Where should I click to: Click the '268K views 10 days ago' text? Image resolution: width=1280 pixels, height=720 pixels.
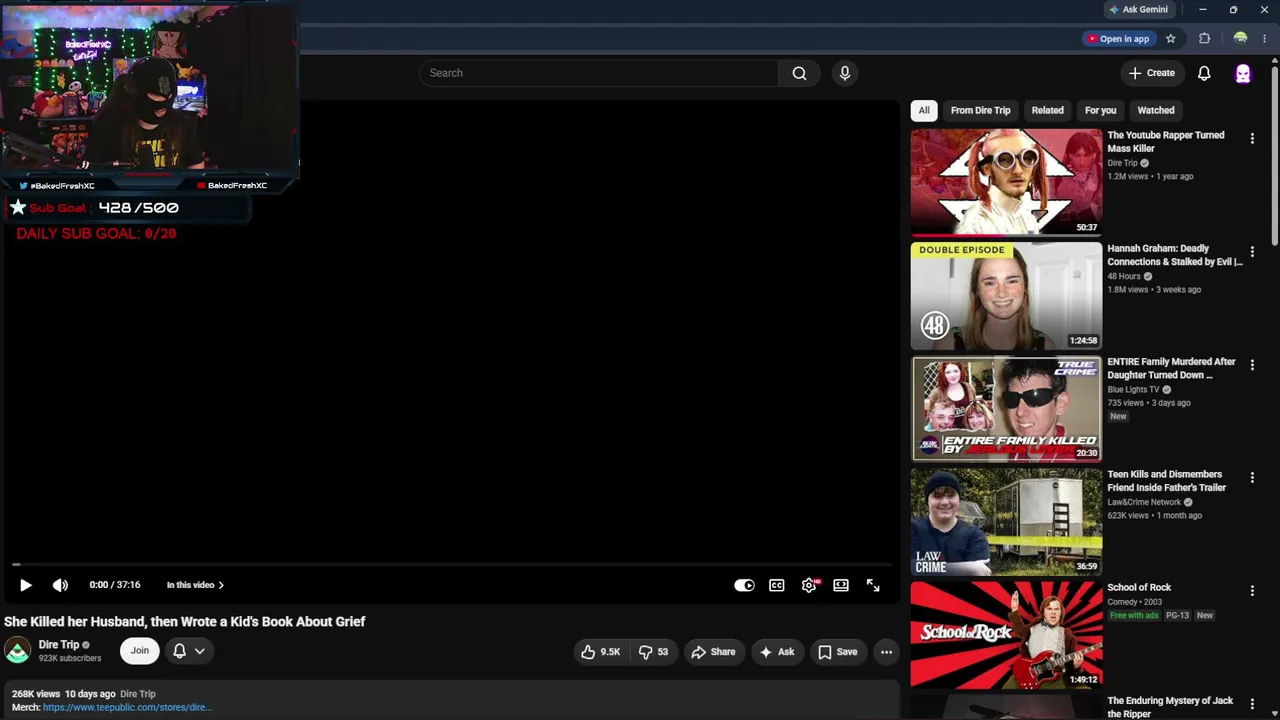64,694
